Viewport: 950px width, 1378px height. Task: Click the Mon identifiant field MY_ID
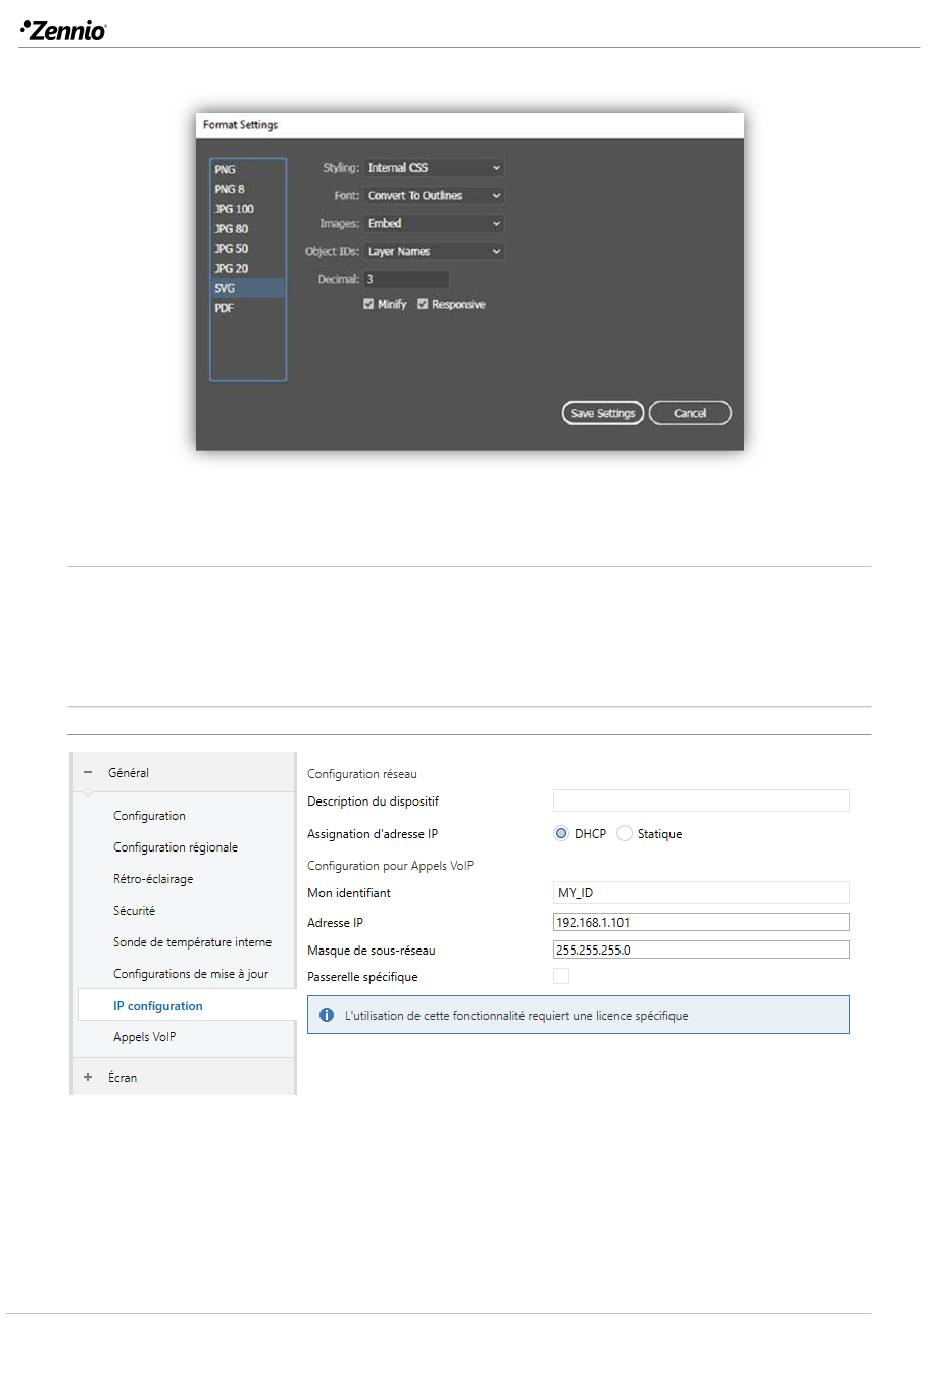701,893
